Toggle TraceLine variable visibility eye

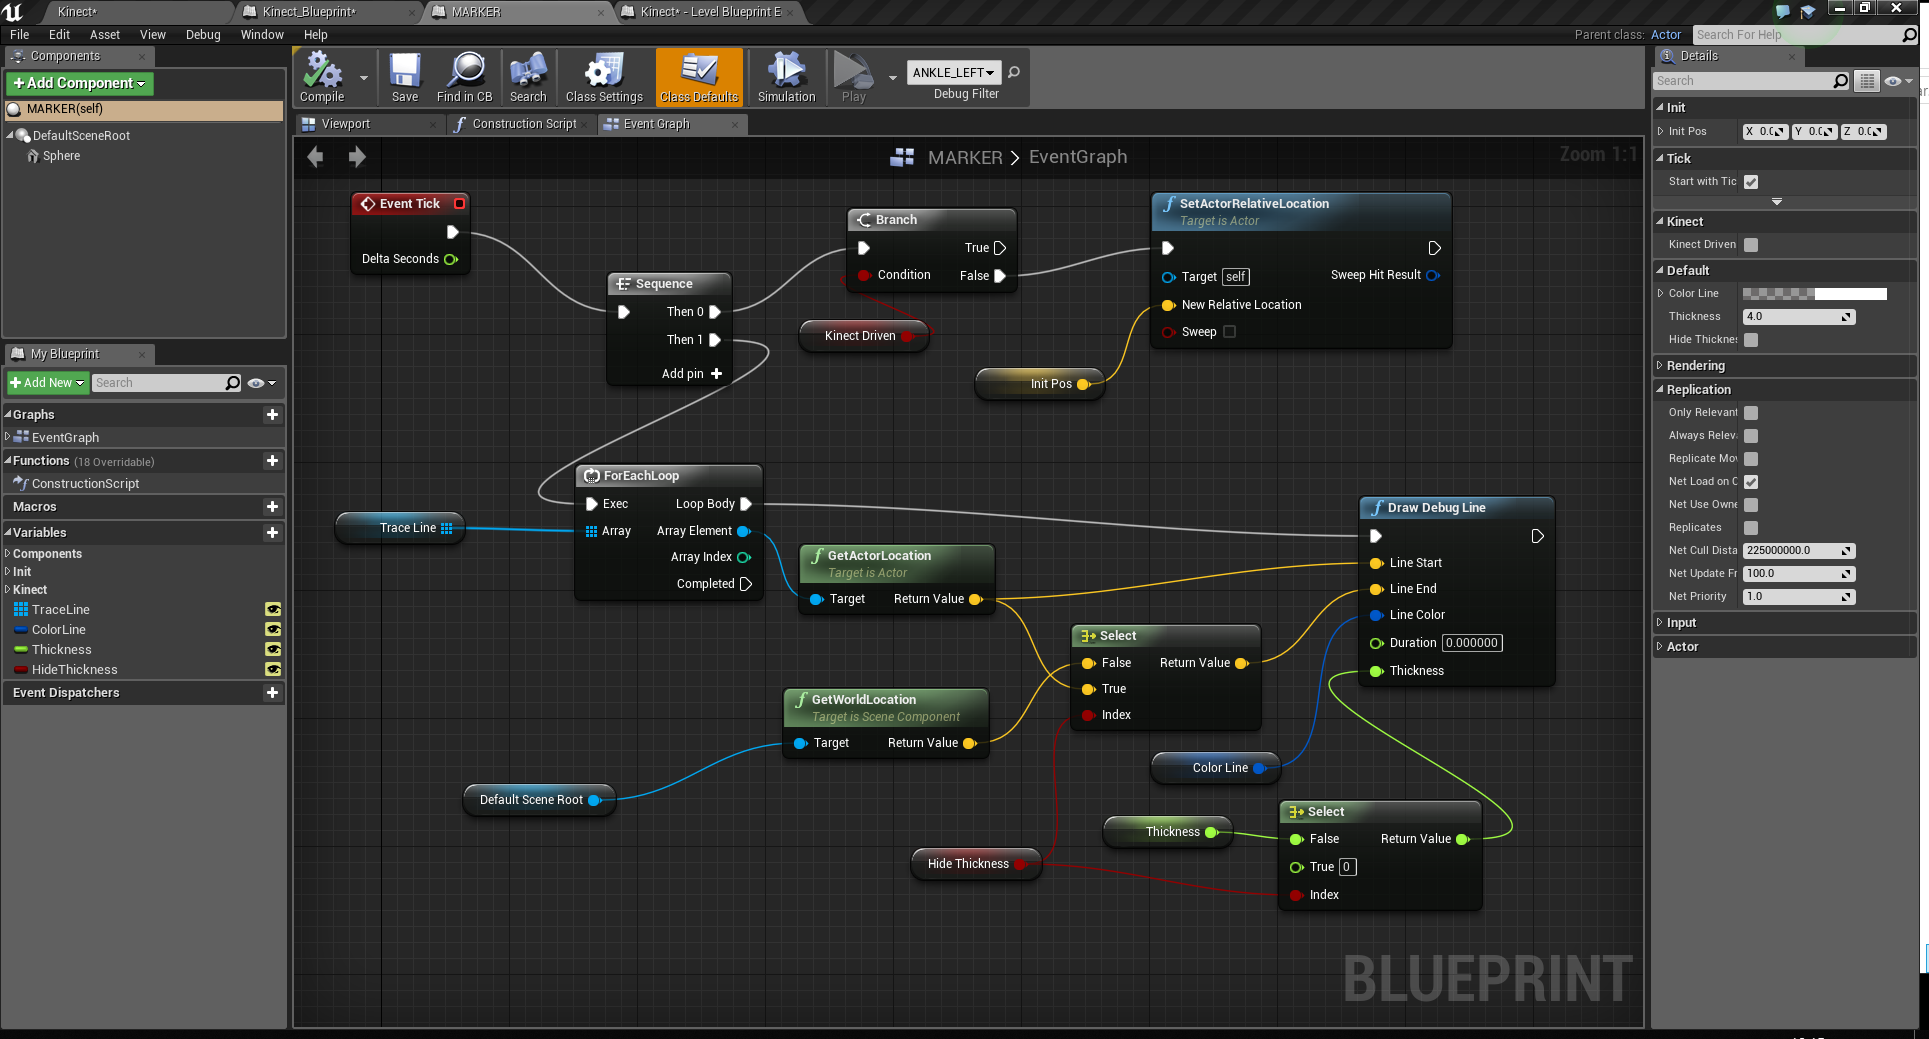click(x=272, y=609)
